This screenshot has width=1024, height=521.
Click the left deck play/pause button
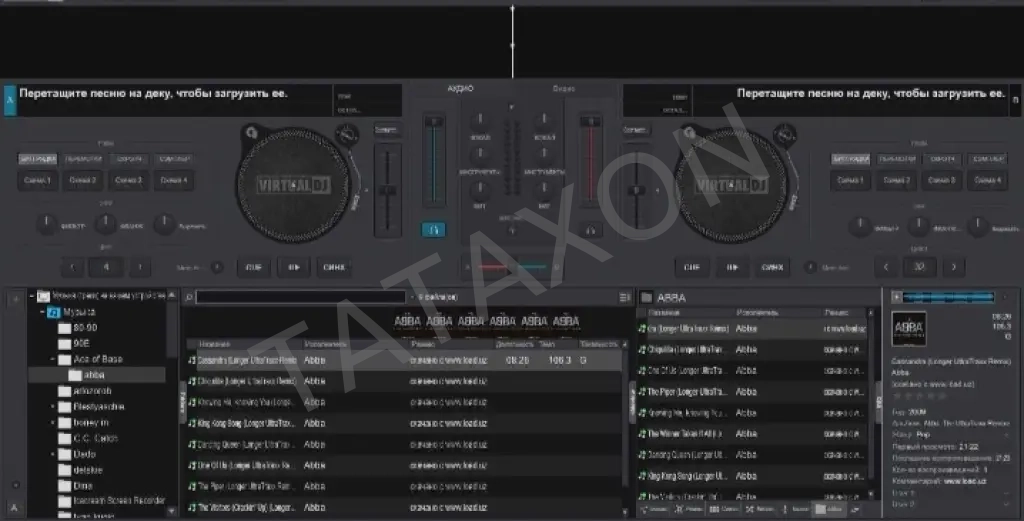point(294,267)
